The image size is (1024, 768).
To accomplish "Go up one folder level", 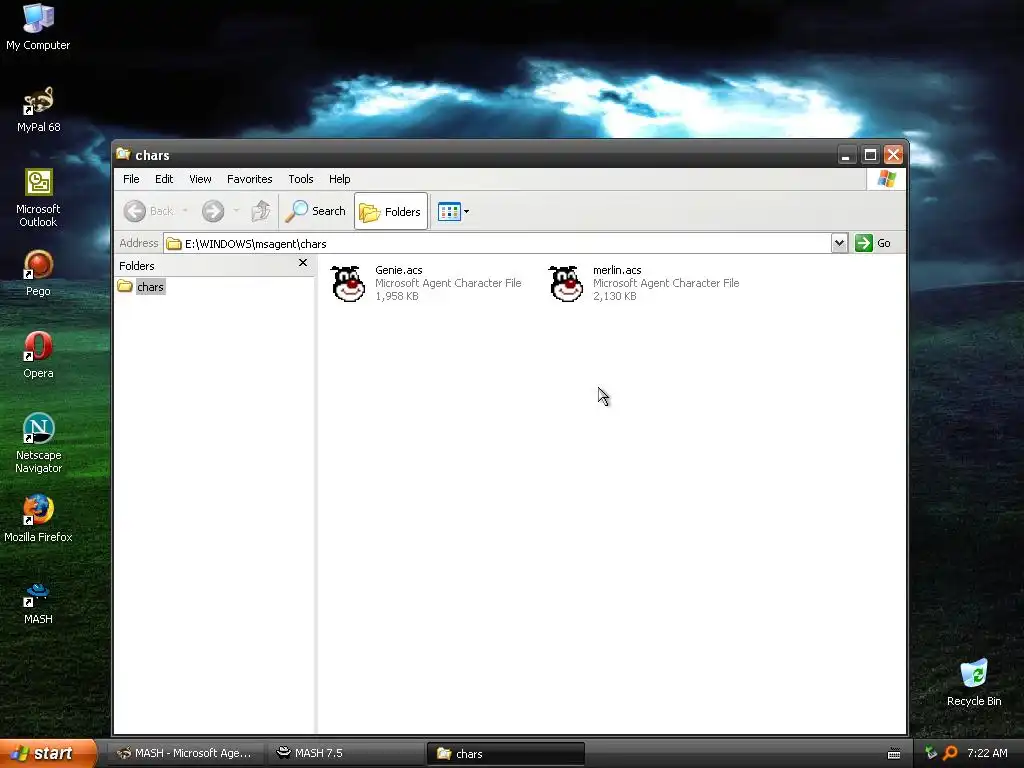I will (261, 211).
